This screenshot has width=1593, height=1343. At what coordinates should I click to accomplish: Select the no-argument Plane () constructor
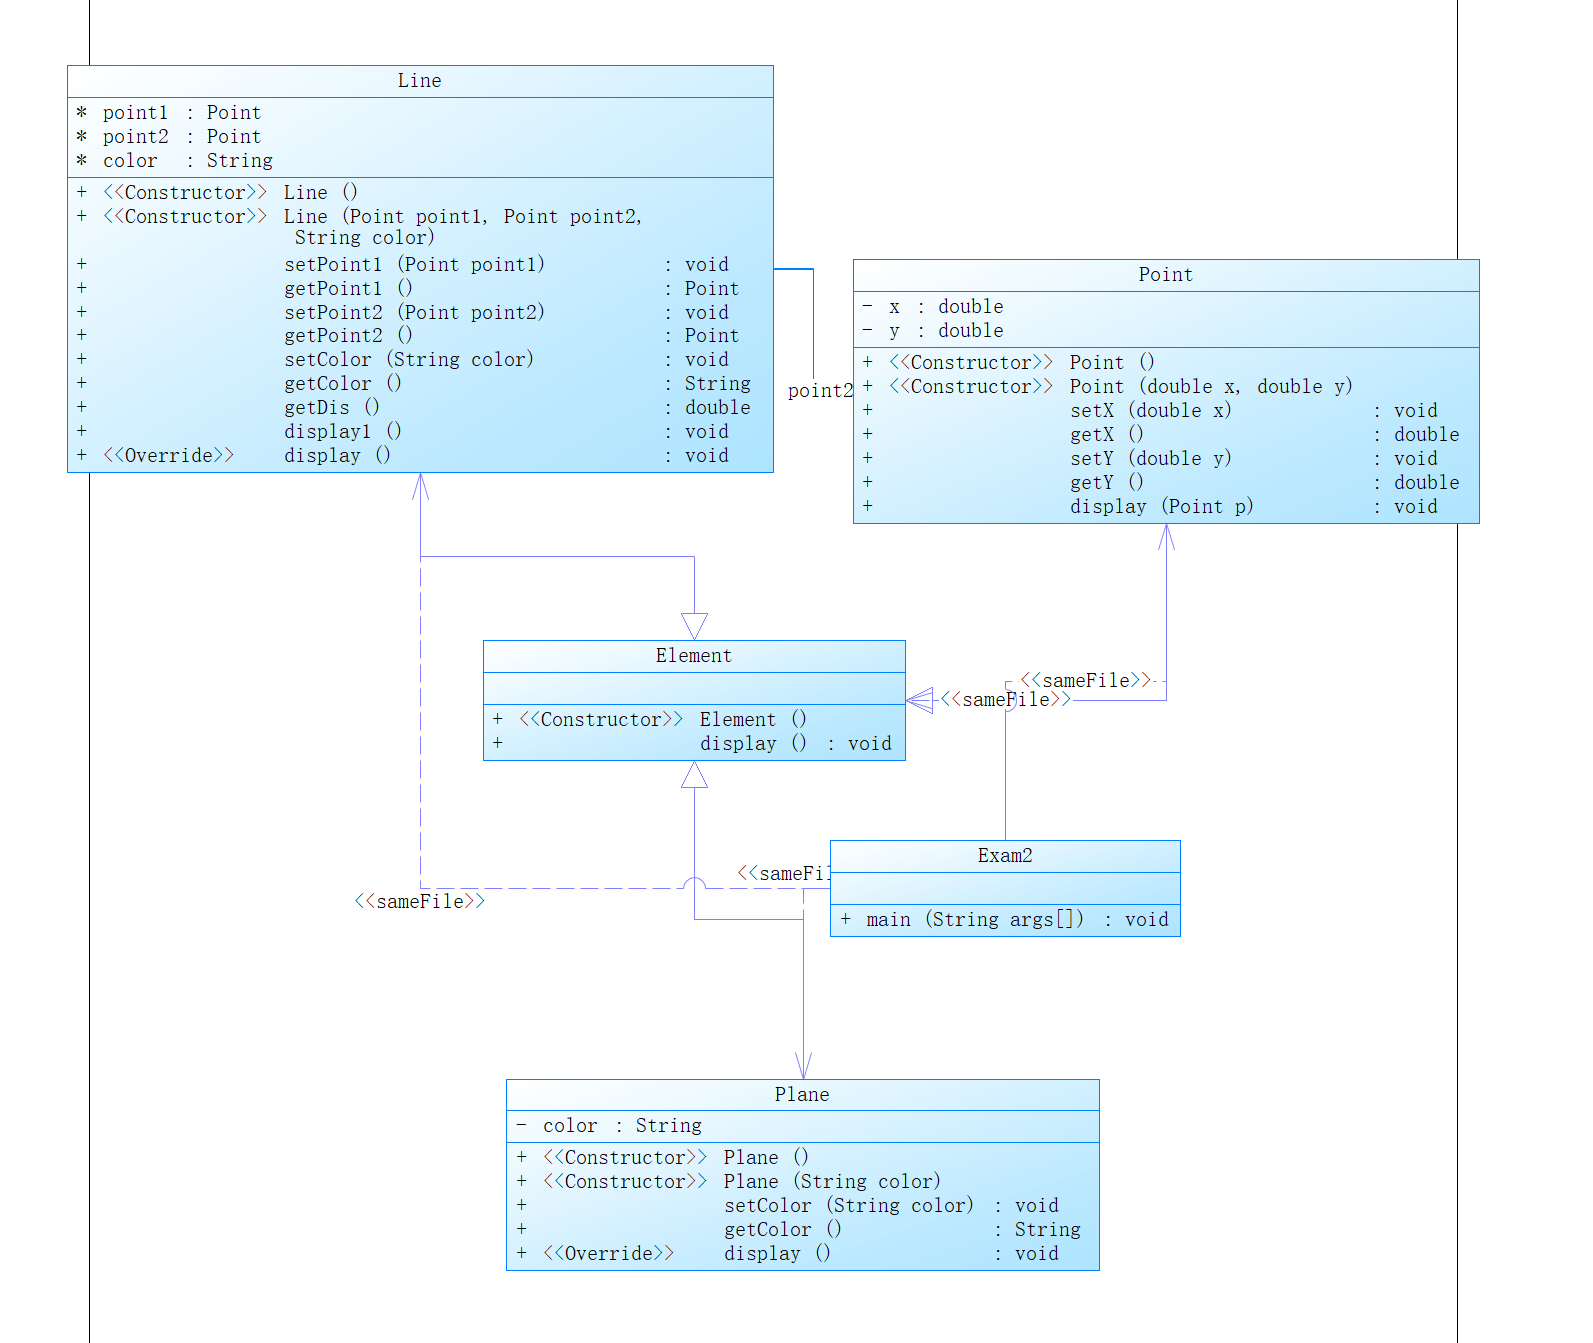[x=766, y=1158]
